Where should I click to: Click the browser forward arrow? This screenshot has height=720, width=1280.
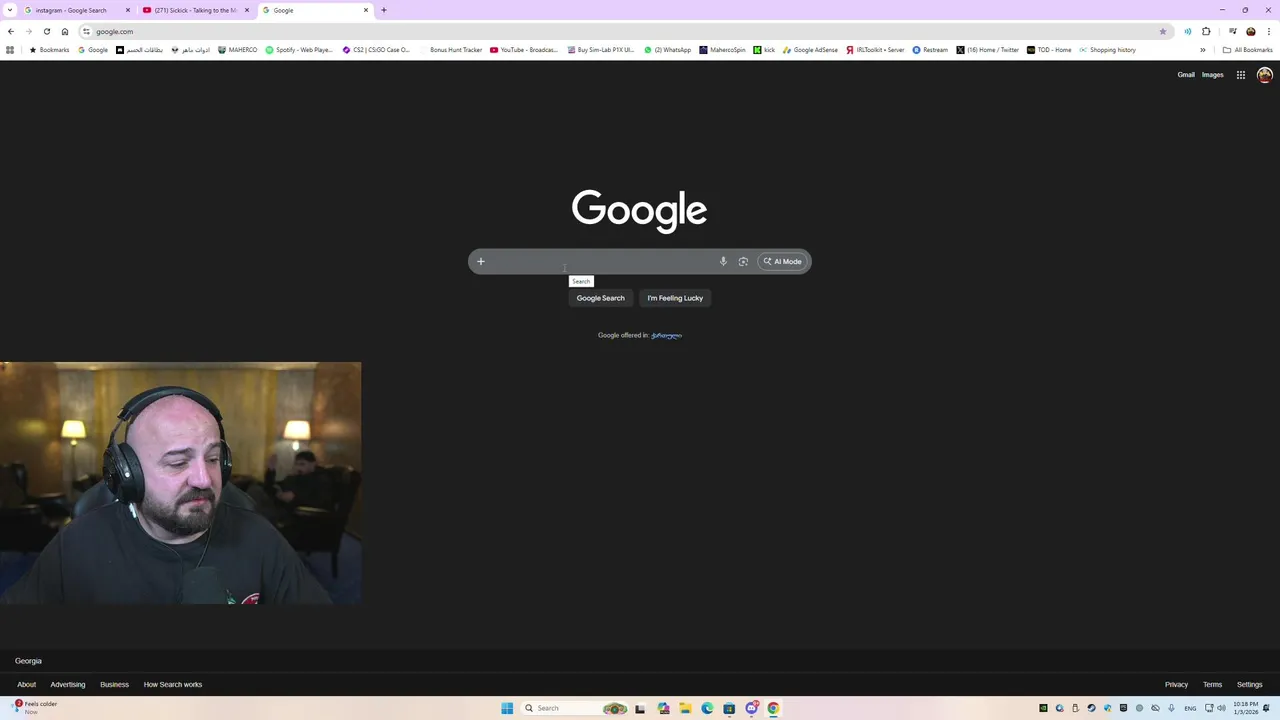pyautogui.click(x=29, y=31)
